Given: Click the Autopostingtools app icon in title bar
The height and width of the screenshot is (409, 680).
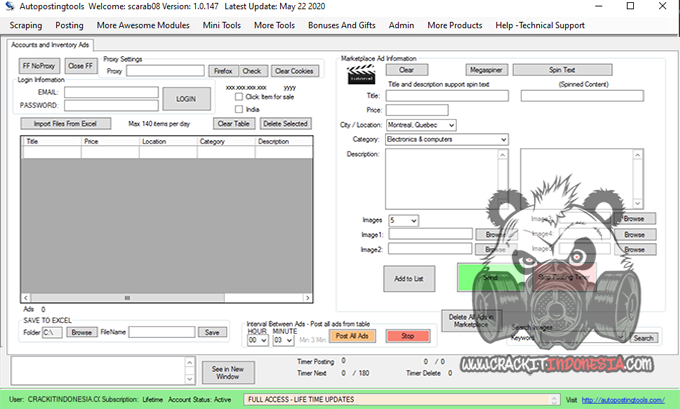Looking at the screenshot, I should [10, 6].
